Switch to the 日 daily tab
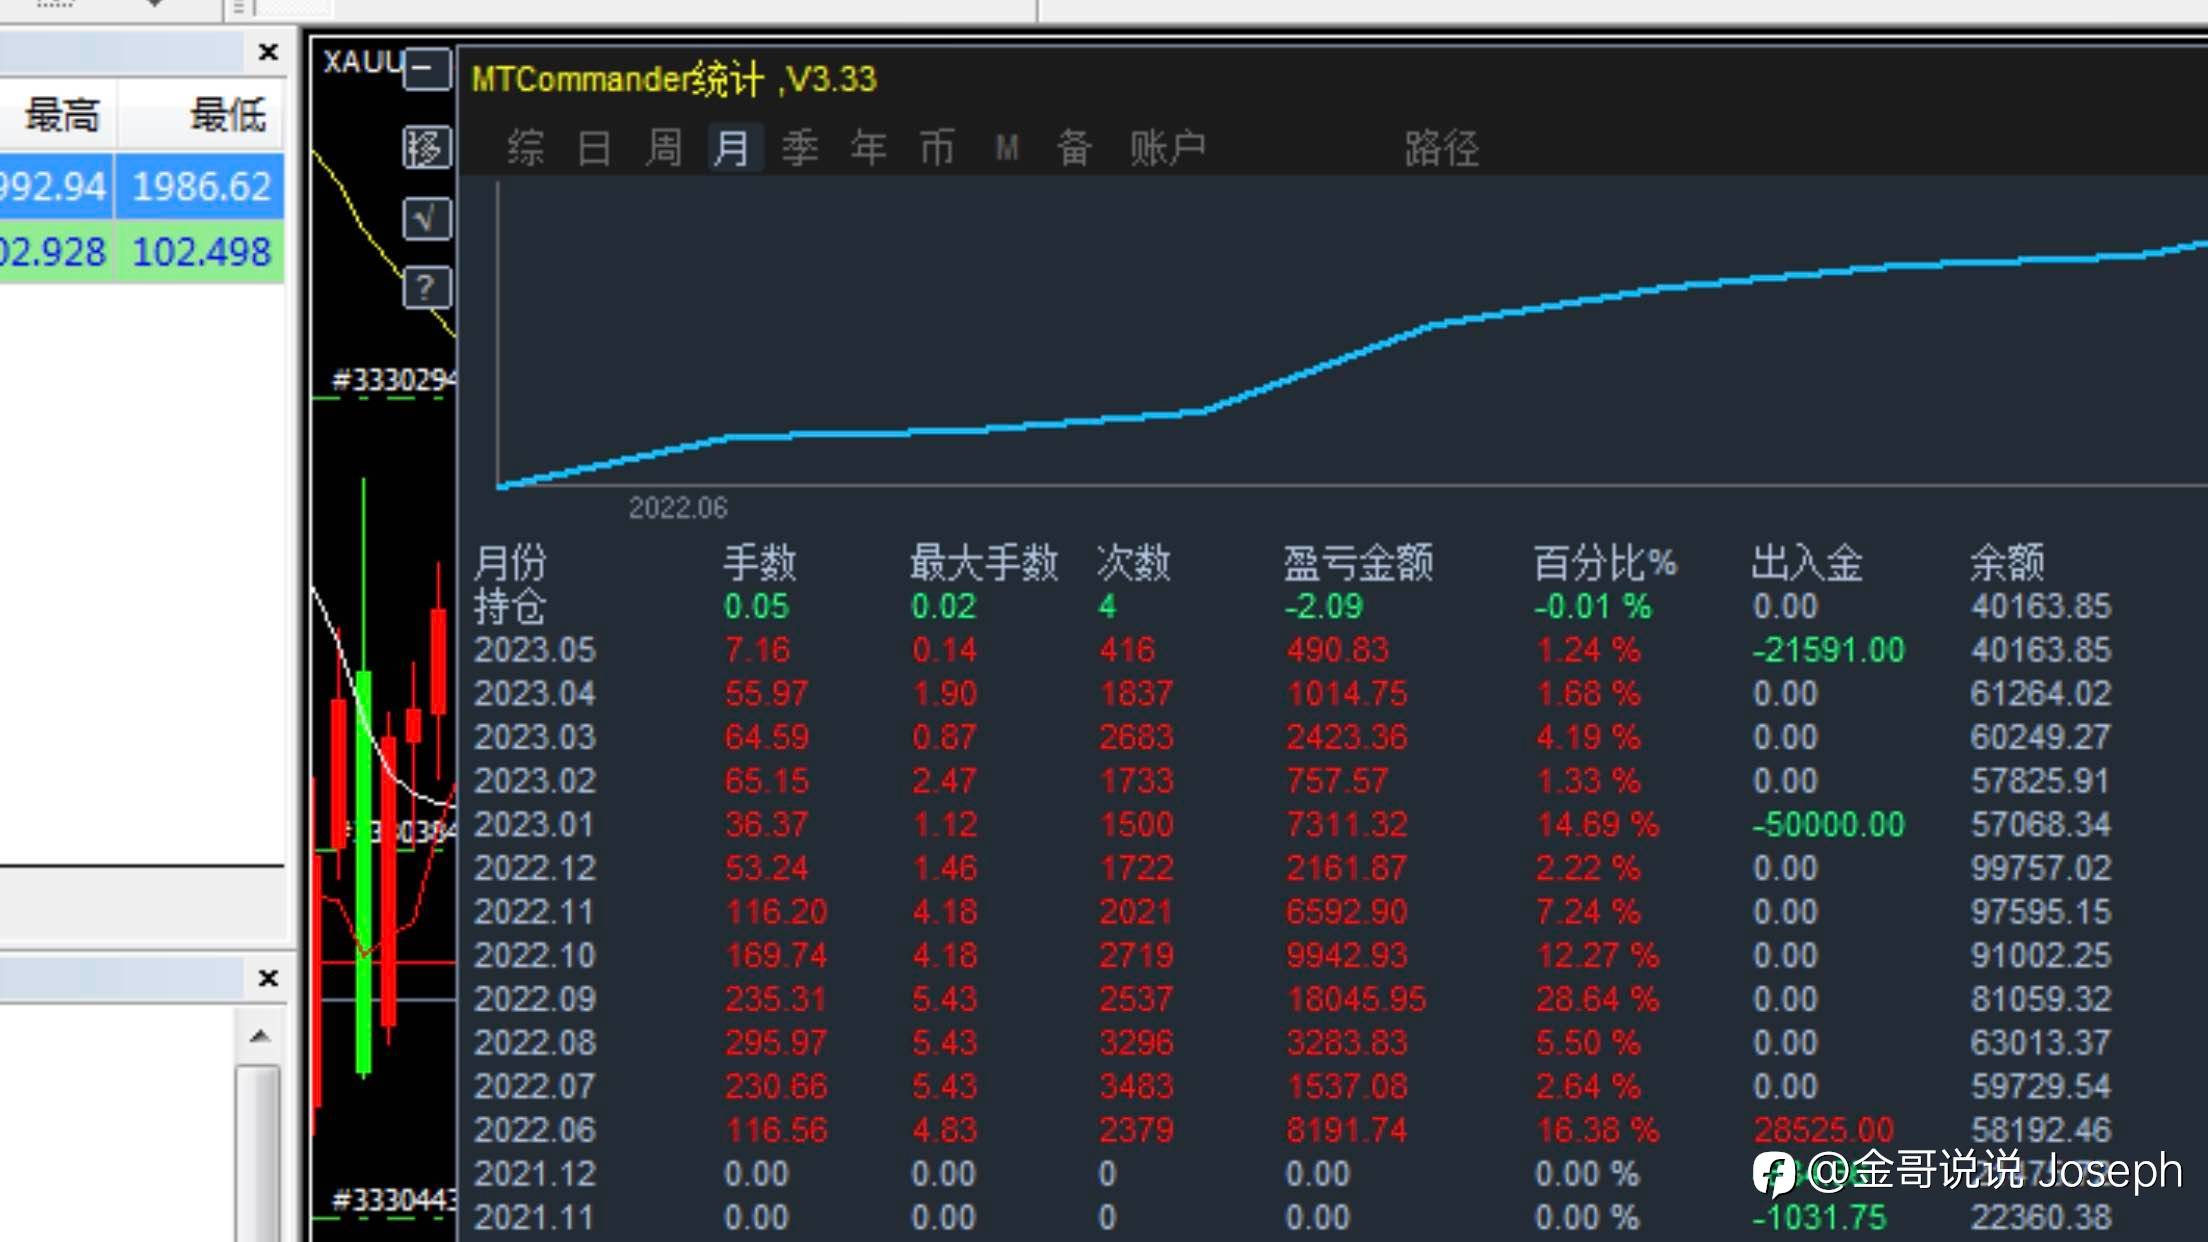The height and width of the screenshot is (1242, 2208). pos(594,148)
